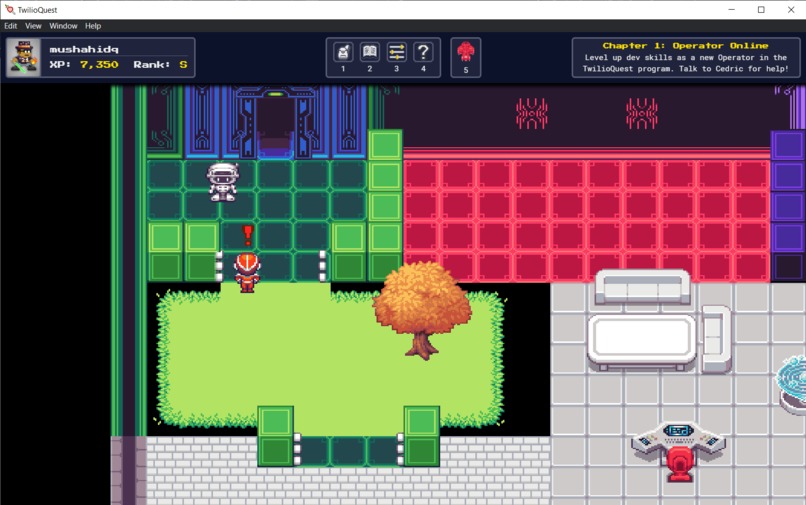Maximize the TwilioQuest window
The height and width of the screenshot is (505, 806).
(761, 9)
